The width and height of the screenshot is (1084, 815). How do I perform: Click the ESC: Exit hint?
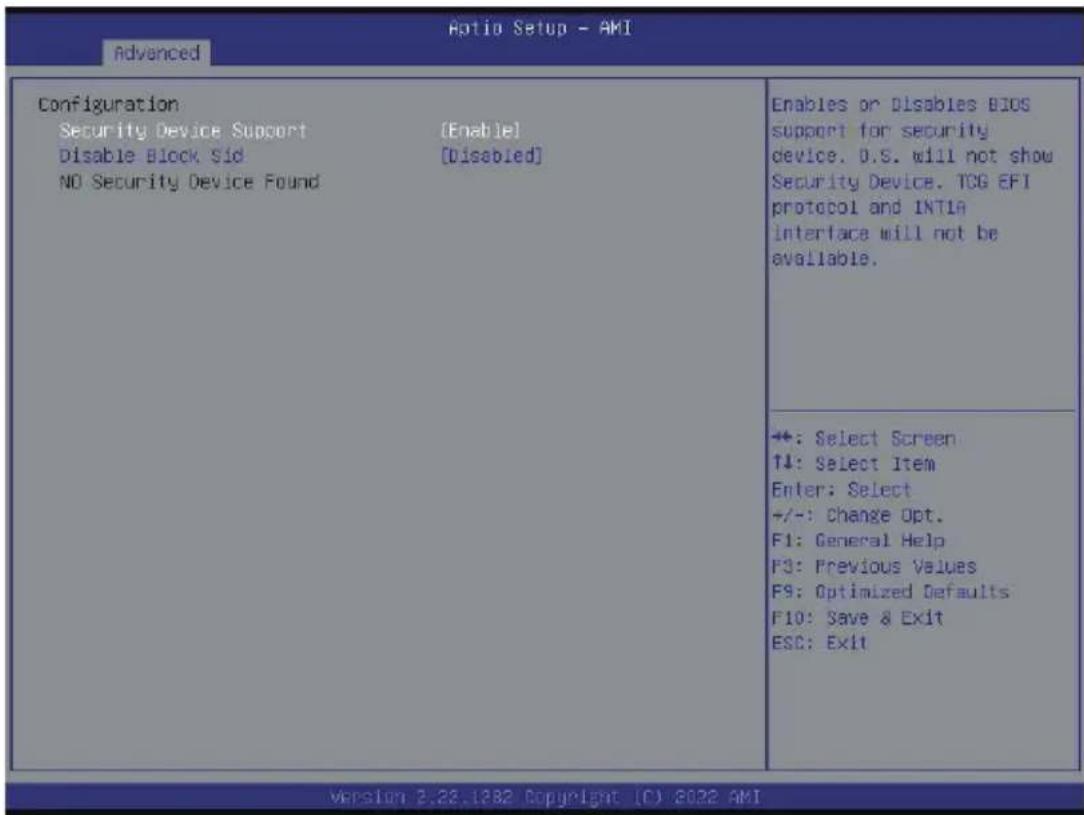(819, 643)
